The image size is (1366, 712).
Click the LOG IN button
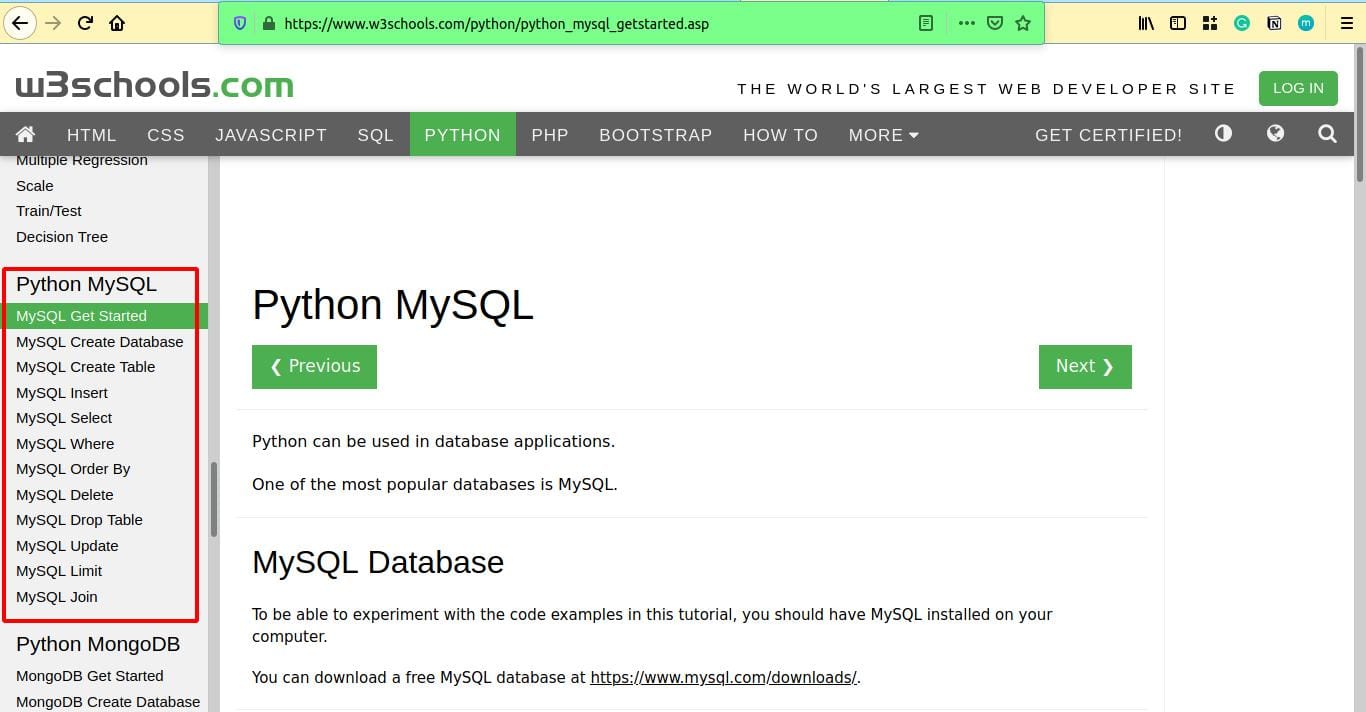pos(1298,88)
